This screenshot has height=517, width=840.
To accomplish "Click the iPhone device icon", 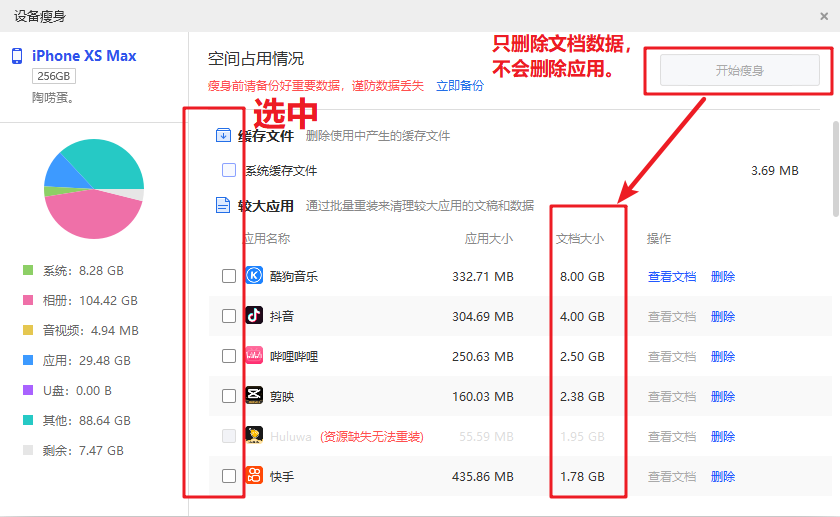I will coord(17,56).
